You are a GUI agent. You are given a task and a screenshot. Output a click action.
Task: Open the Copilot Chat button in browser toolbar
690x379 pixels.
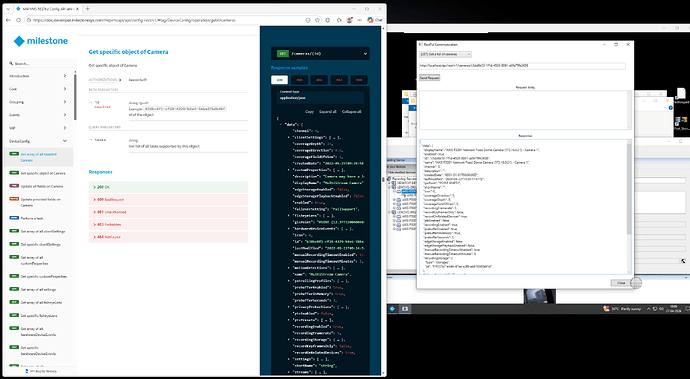pyautogui.click(x=374, y=20)
